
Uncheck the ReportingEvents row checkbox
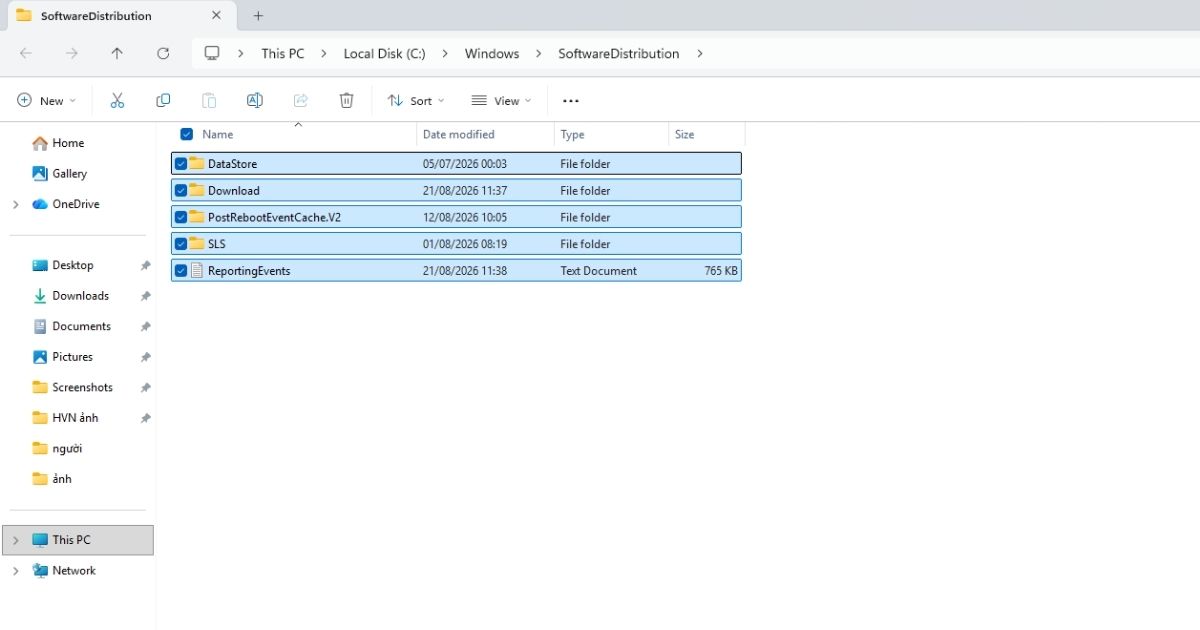tap(180, 270)
